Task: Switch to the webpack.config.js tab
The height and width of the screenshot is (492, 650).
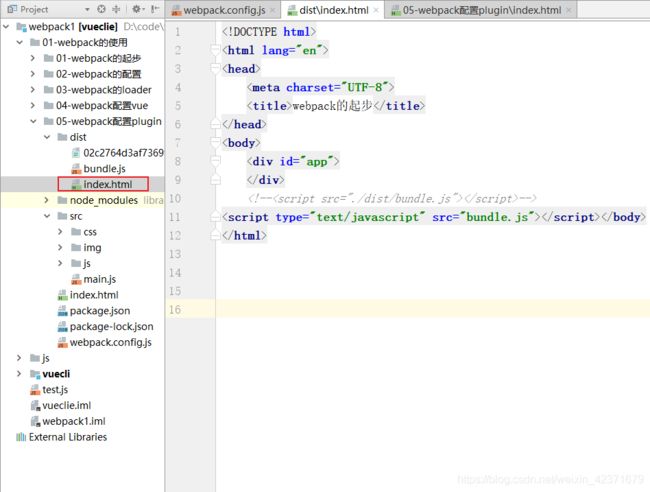Action: point(222,11)
